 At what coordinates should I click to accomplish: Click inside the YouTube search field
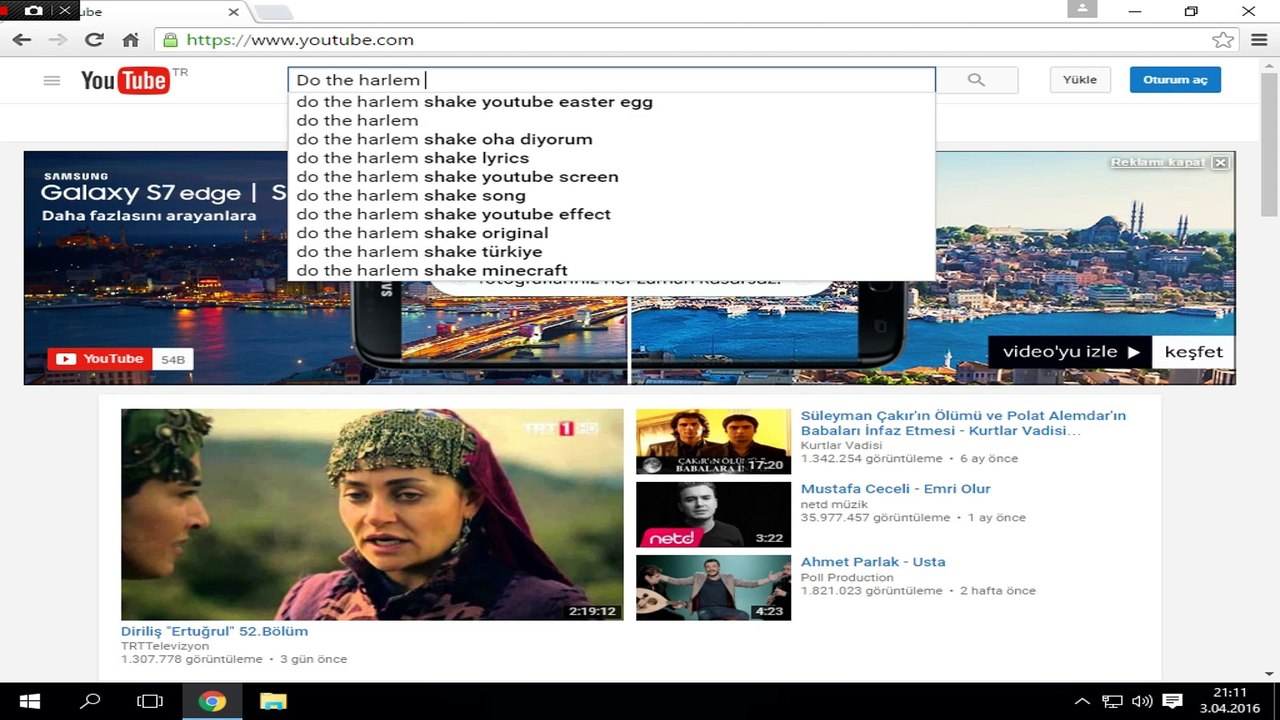611,80
